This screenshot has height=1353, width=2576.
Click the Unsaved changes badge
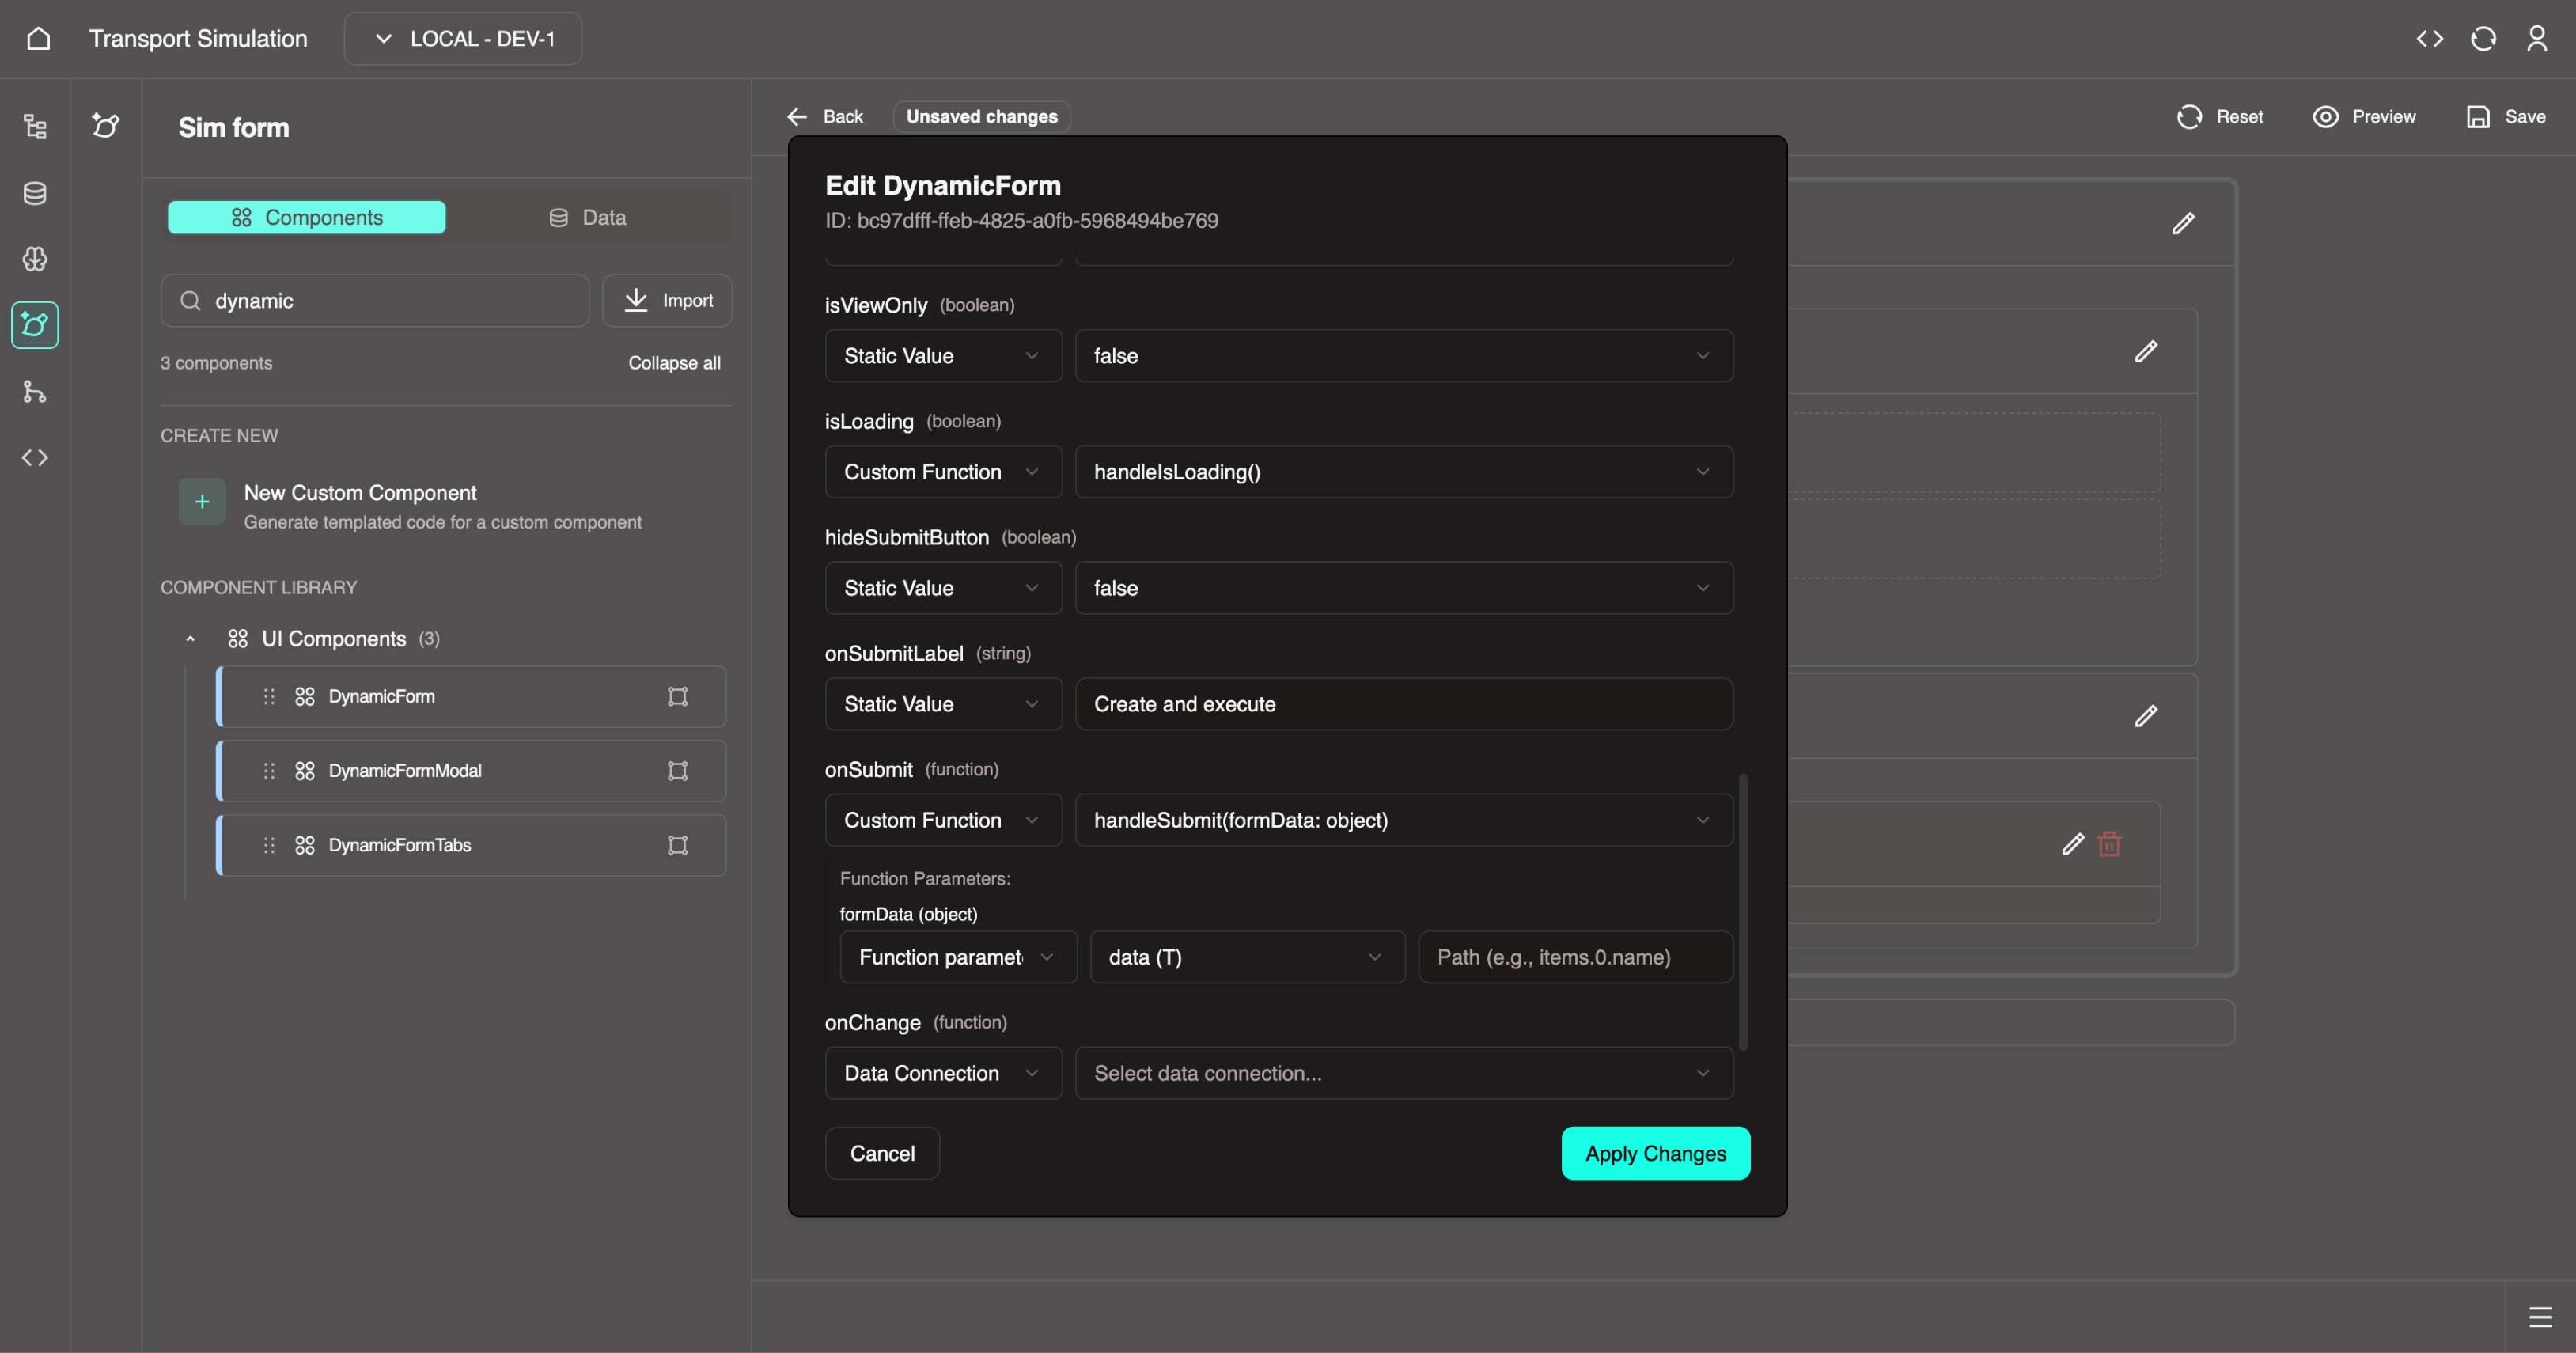(982, 117)
